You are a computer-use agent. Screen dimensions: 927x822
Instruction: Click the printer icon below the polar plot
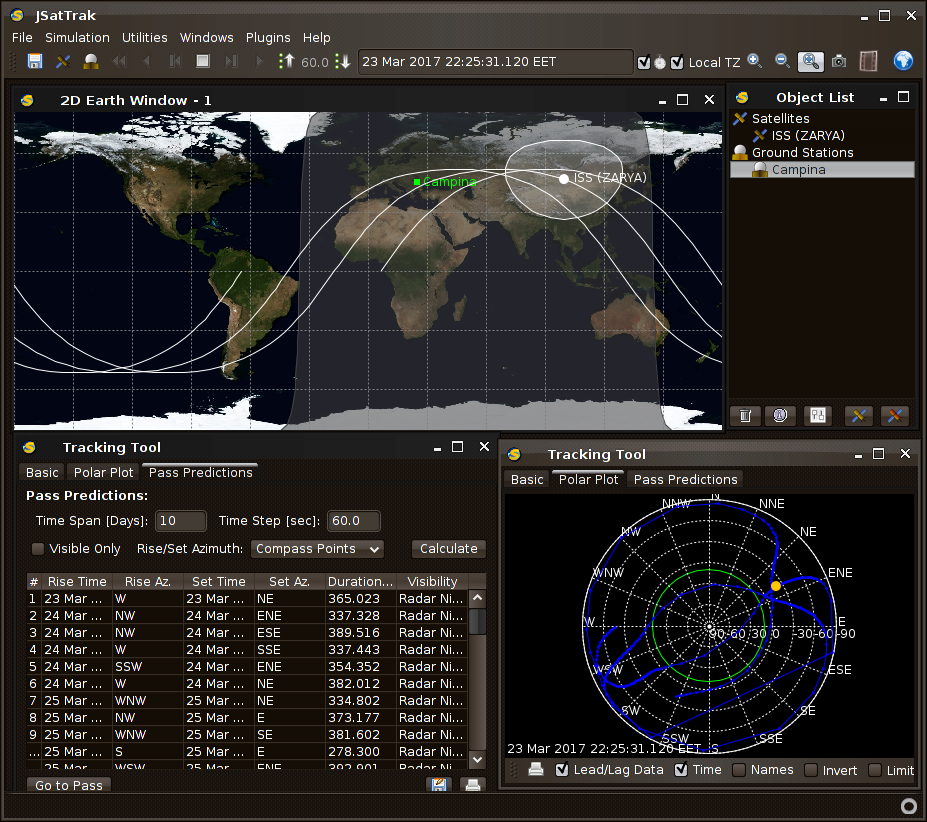(x=536, y=770)
